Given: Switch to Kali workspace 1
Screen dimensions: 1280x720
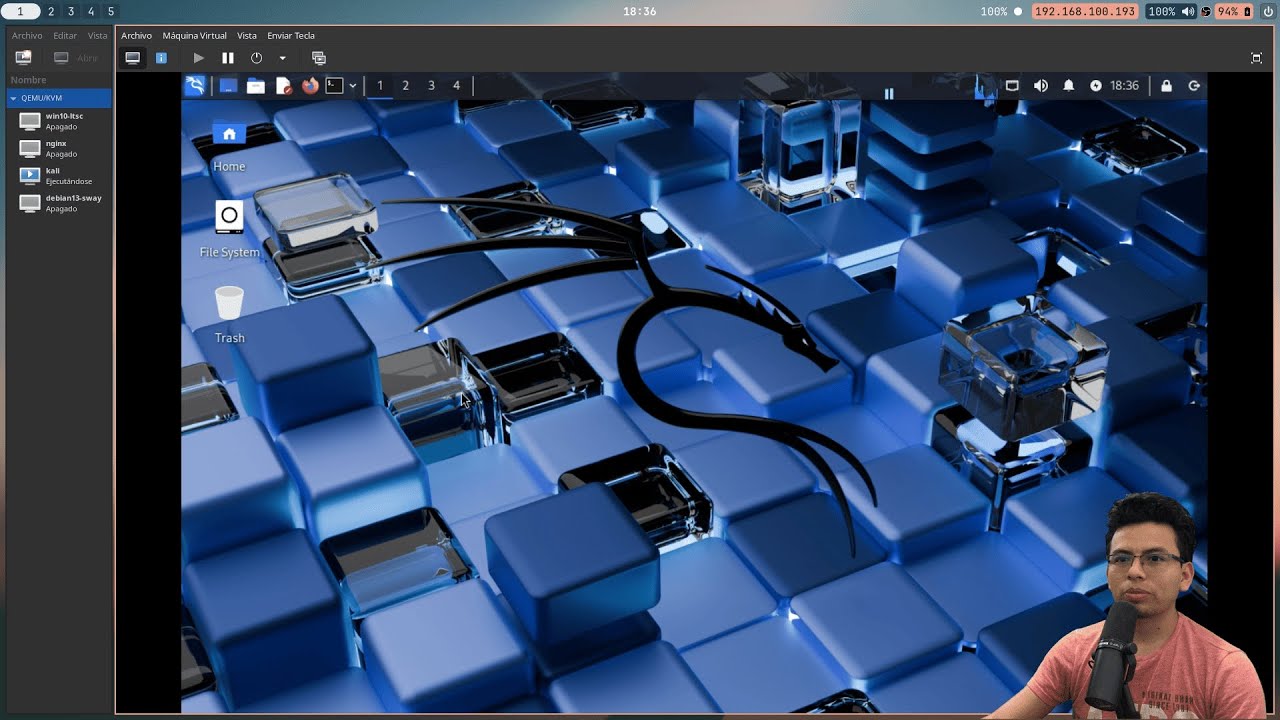Looking at the screenshot, I should (380, 86).
